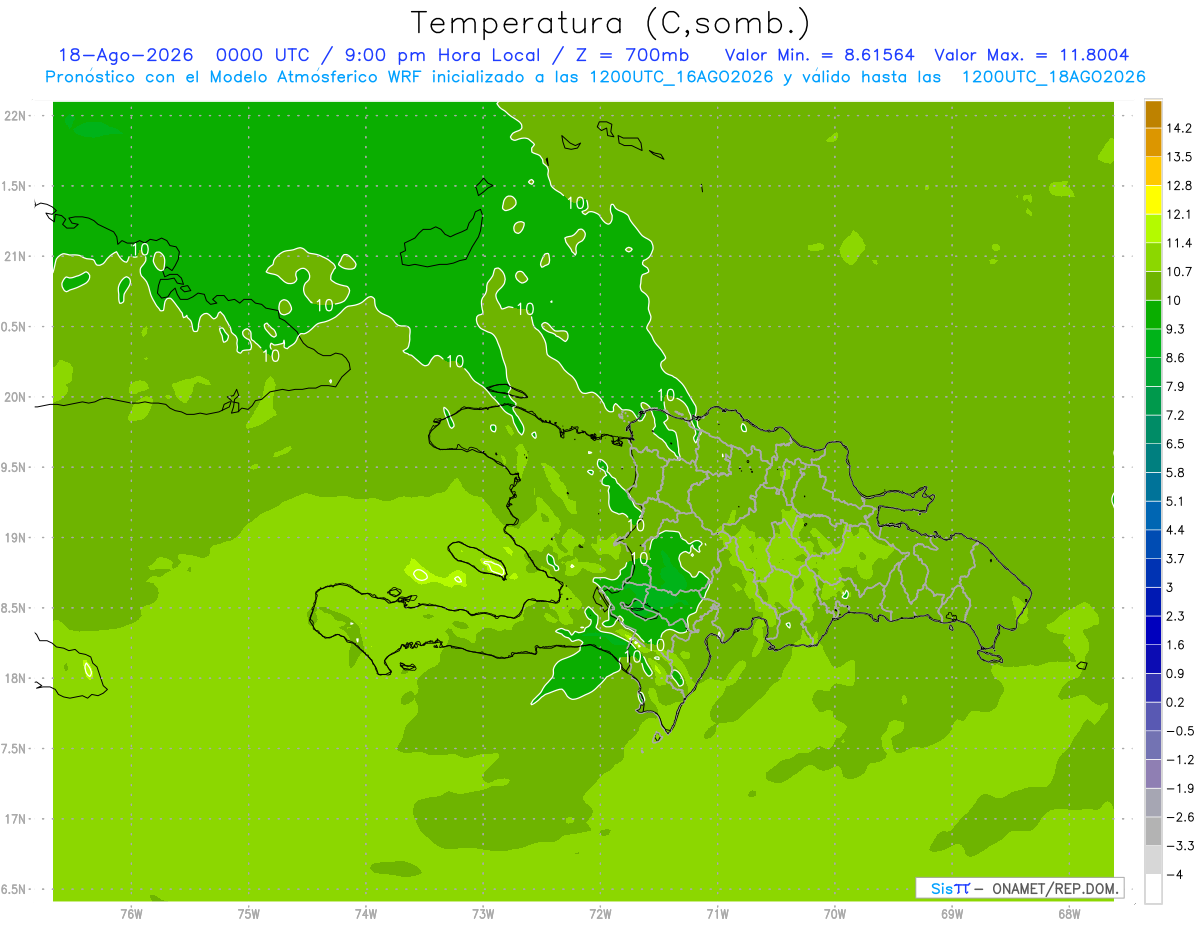The image size is (1200, 927).
Task: Click the colorbar label "12.1"
Action: (1179, 214)
